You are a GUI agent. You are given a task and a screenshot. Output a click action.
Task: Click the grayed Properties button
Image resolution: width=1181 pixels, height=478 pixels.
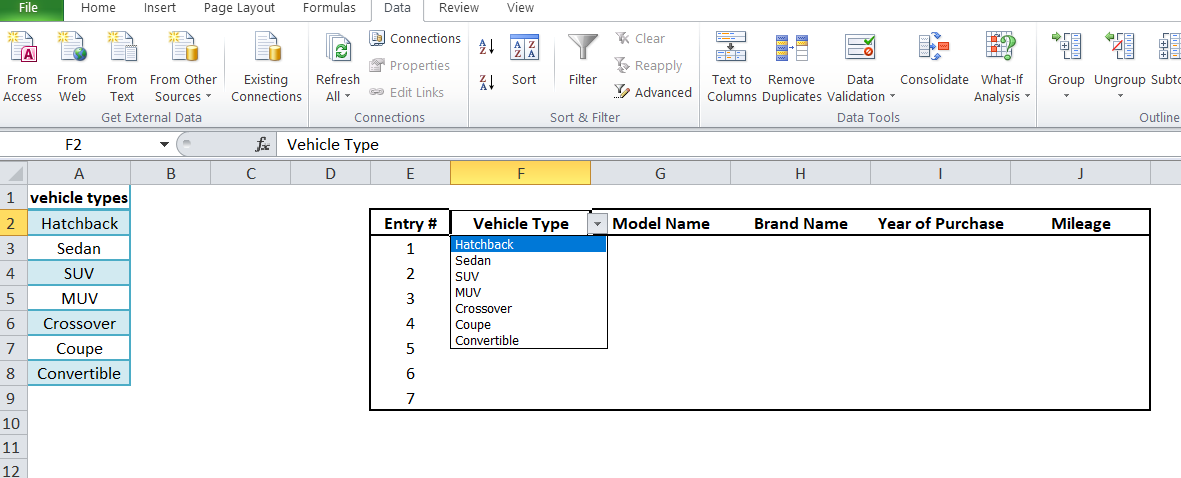pyautogui.click(x=409, y=65)
